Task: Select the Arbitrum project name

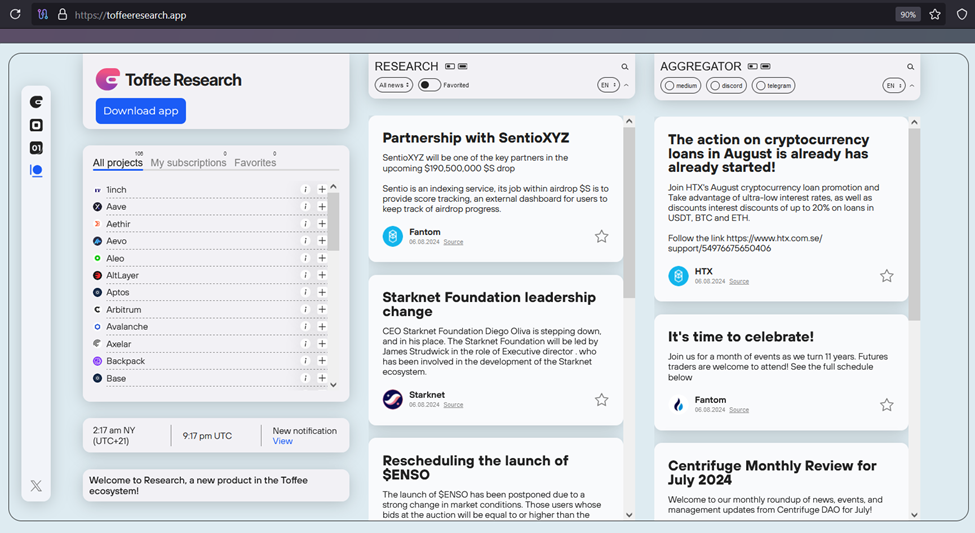Action: pyautogui.click(x=124, y=309)
